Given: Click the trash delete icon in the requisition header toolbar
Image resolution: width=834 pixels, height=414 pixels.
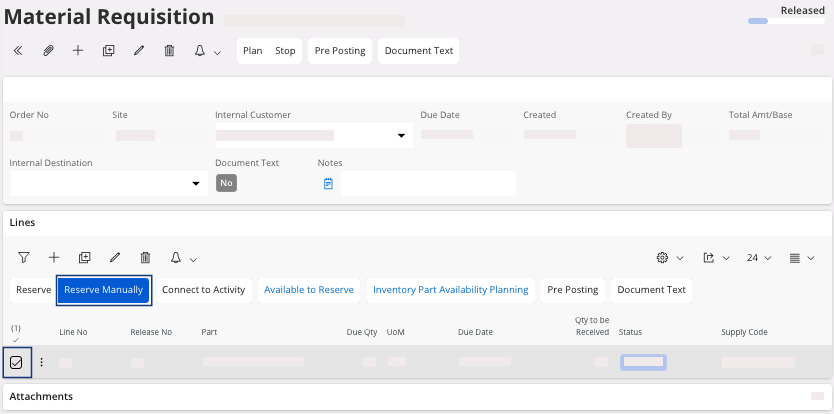Looking at the screenshot, I should click(169, 51).
